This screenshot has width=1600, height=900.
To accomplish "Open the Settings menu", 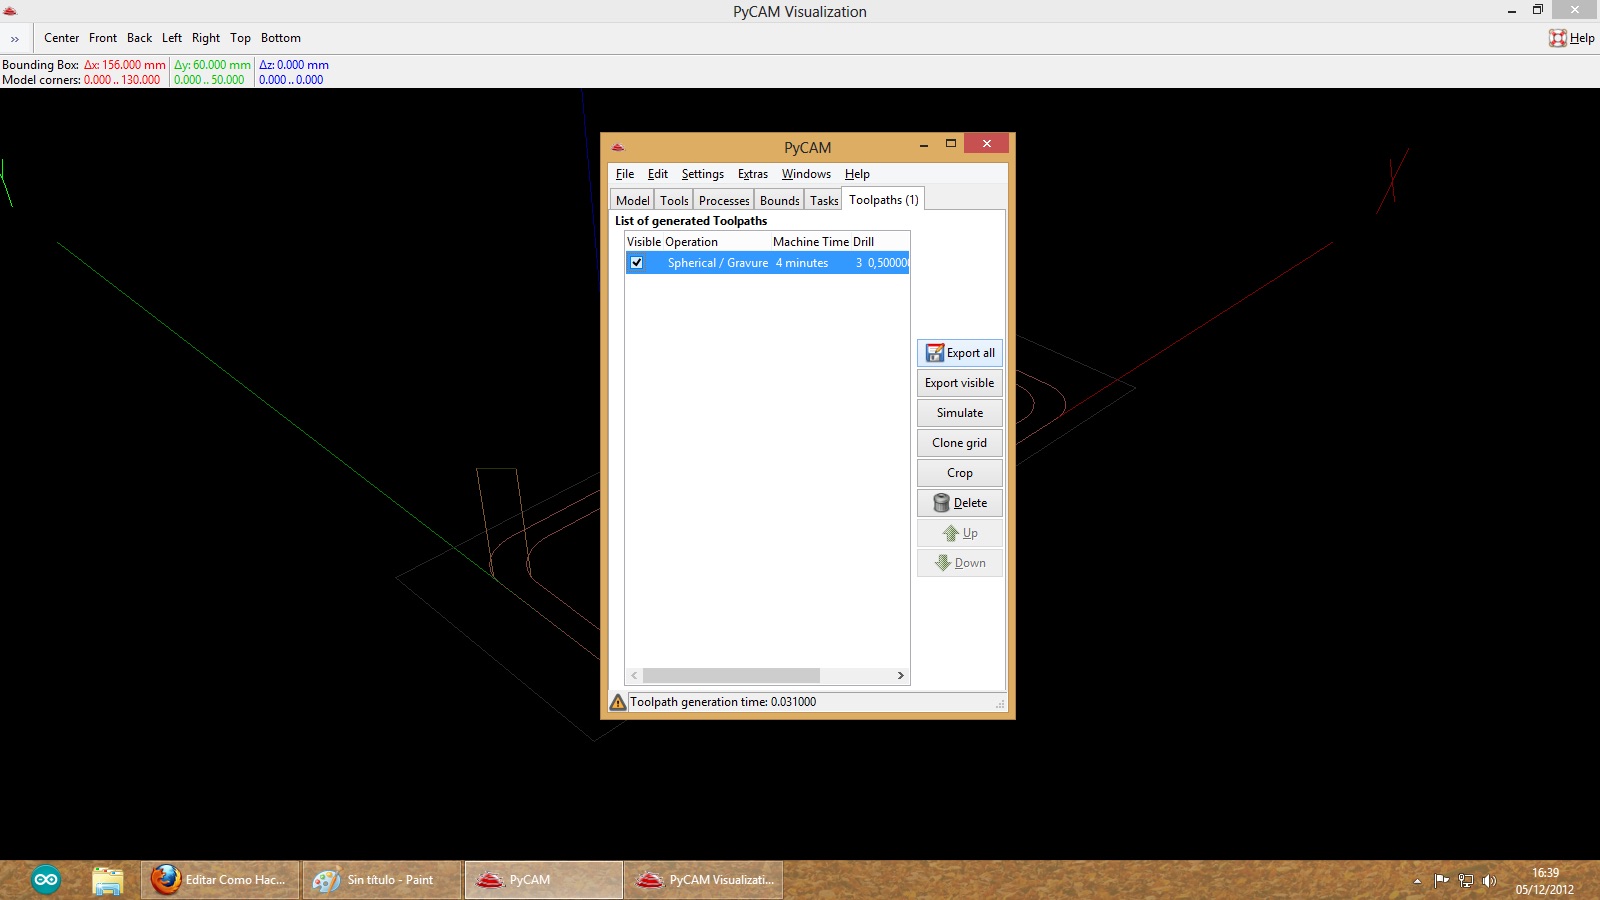I will [703, 174].
